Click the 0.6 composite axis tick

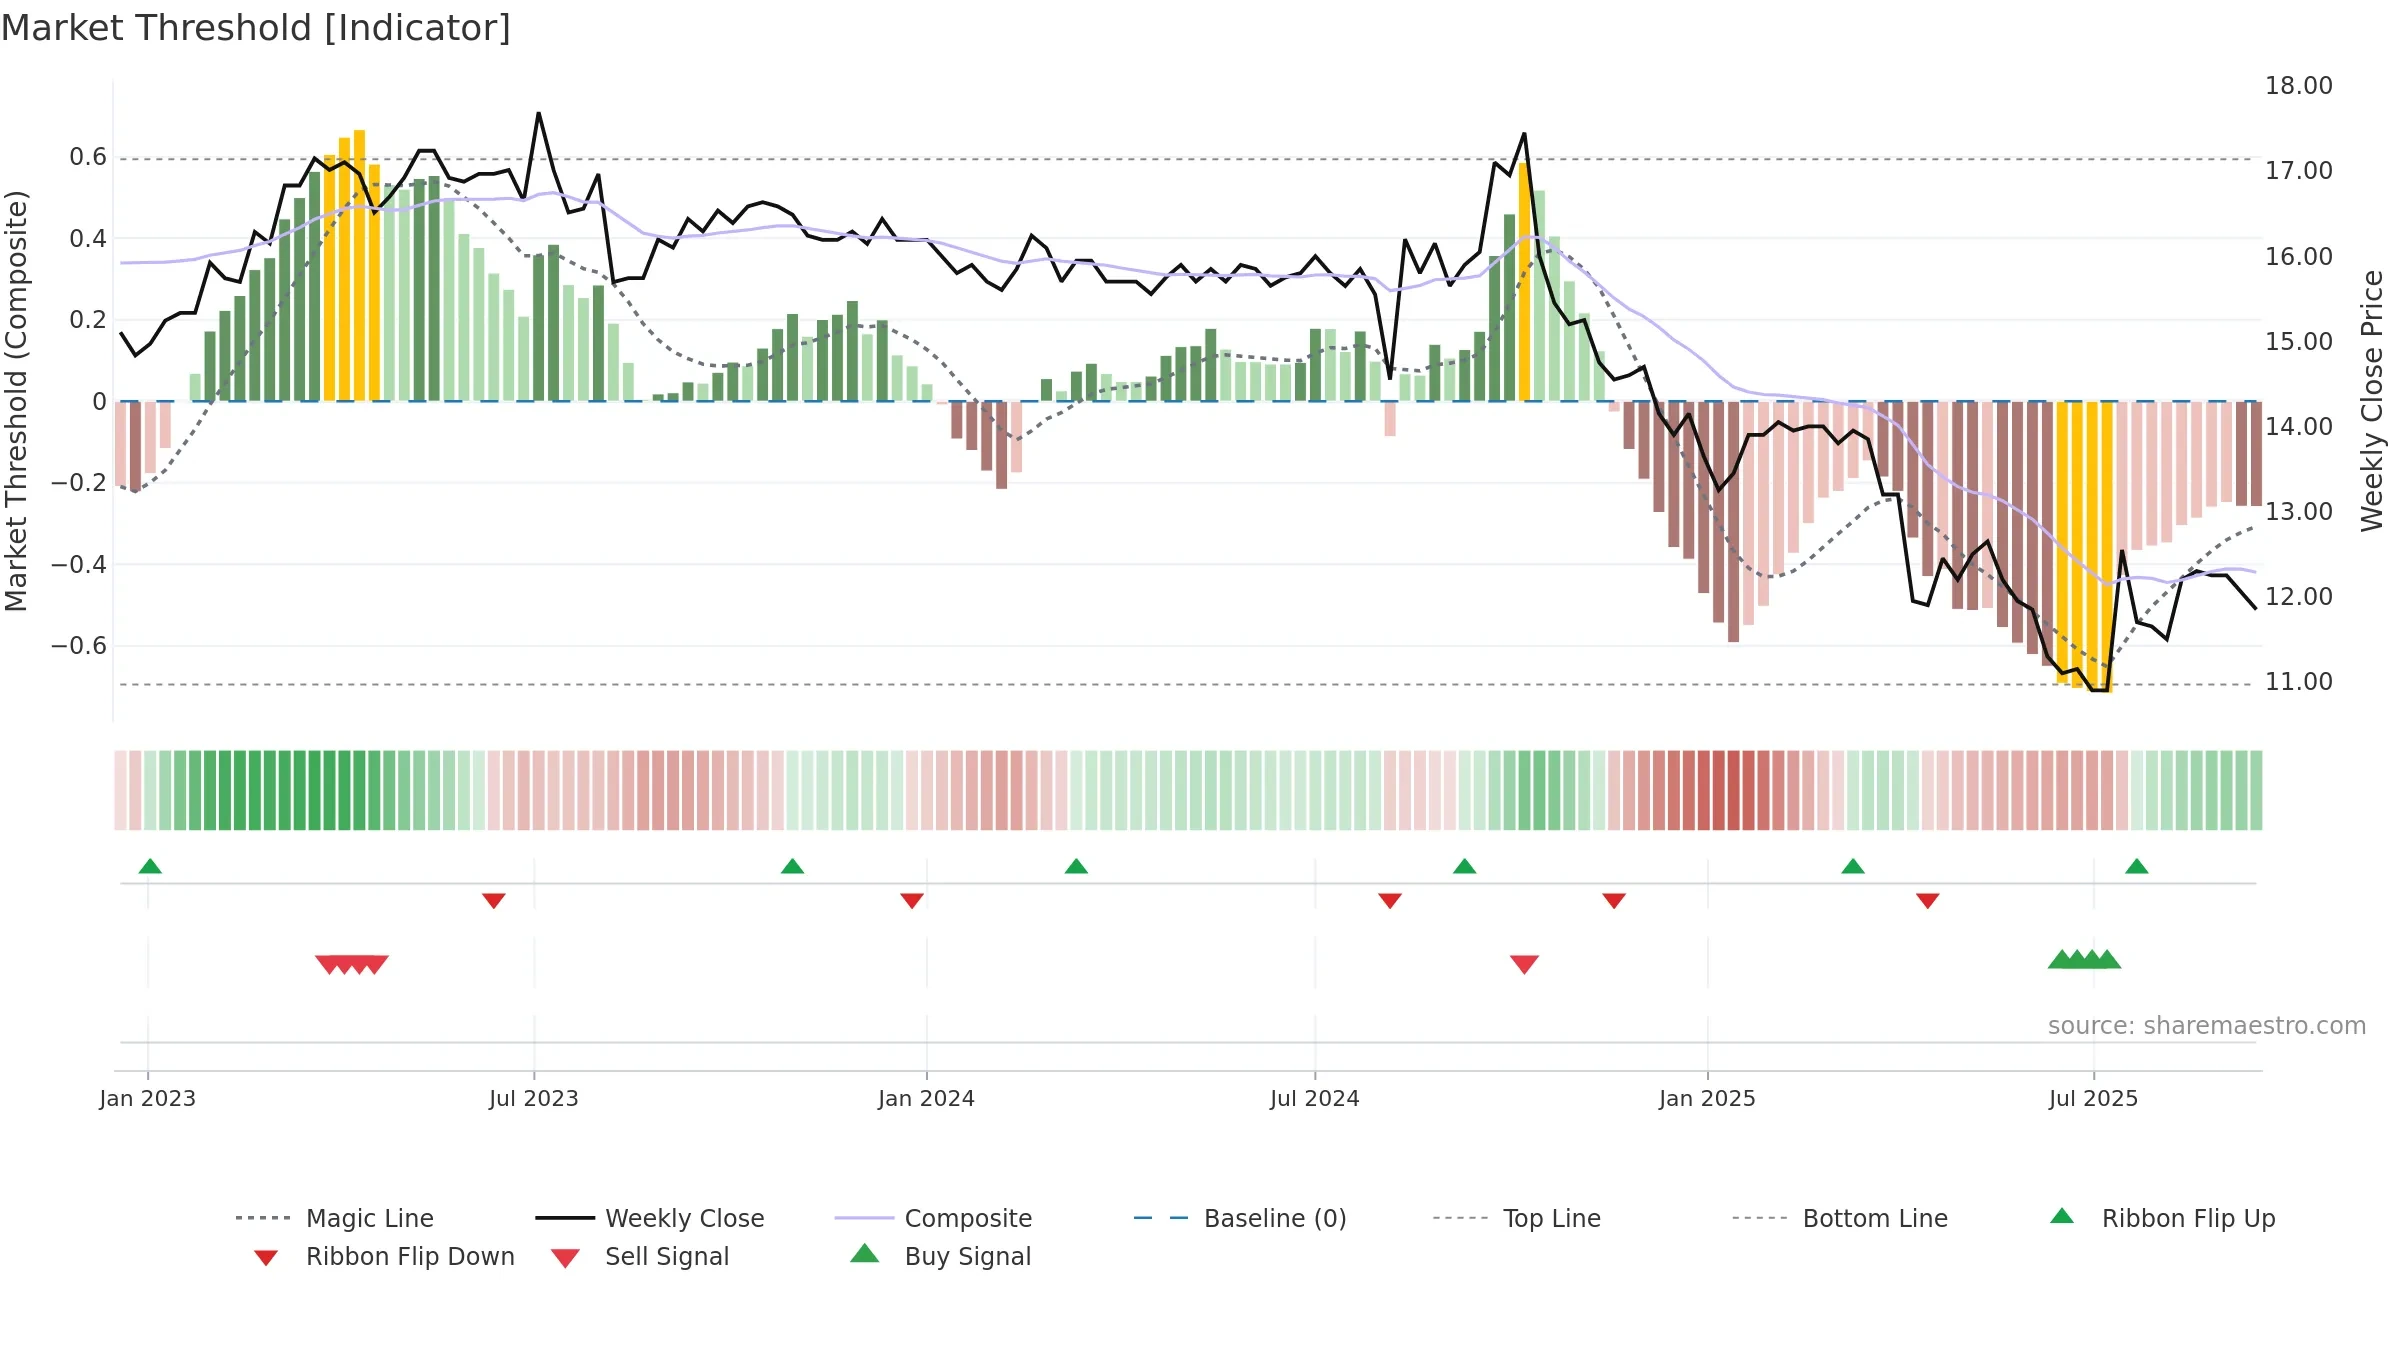tap(88, 157)
